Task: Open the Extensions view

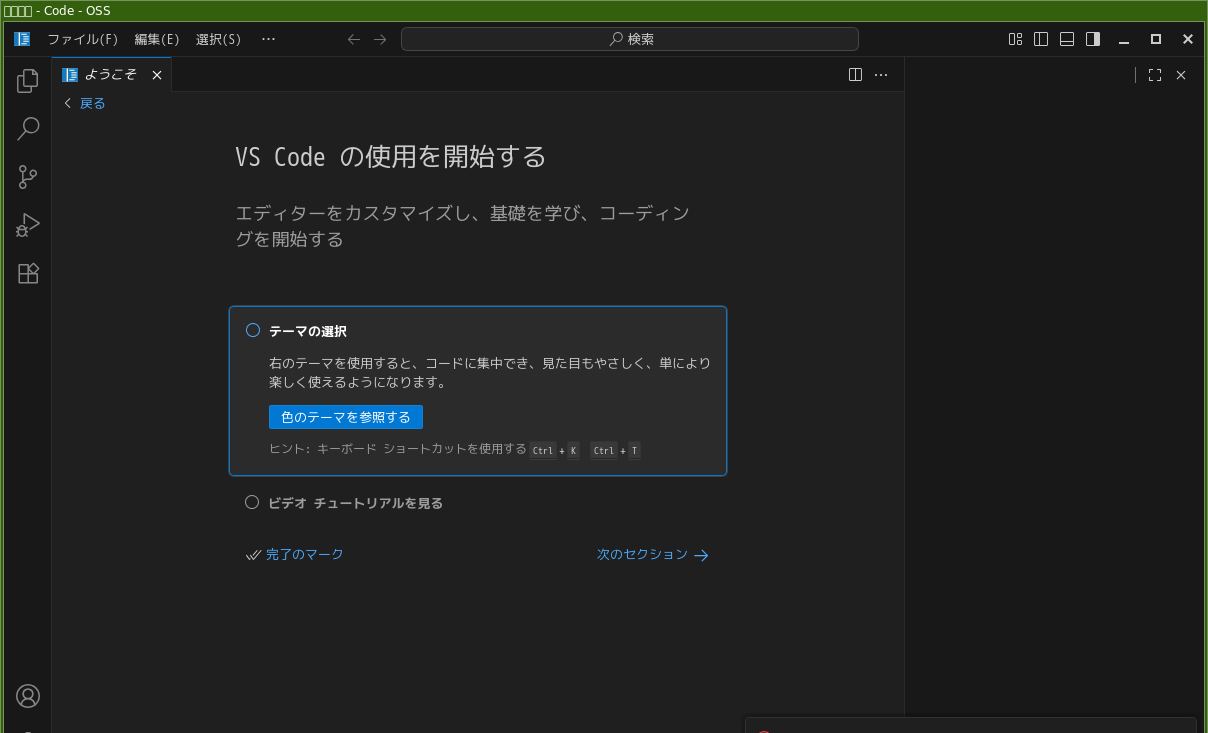Action: tap(28, 273)
